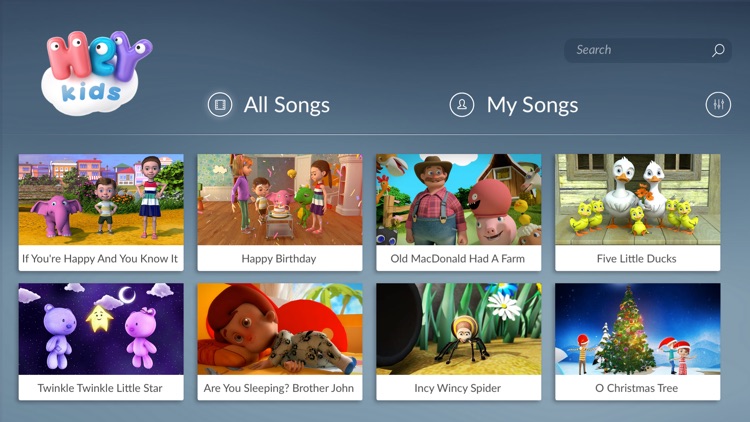Select the Are You Sleeping Brother John thumbnail

[x=280, y=329]
